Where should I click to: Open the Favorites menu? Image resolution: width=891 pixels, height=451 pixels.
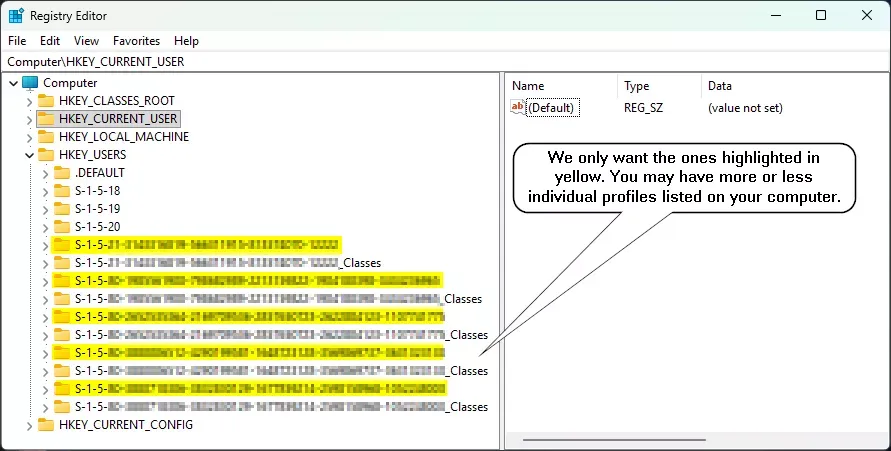click(136, 41)
